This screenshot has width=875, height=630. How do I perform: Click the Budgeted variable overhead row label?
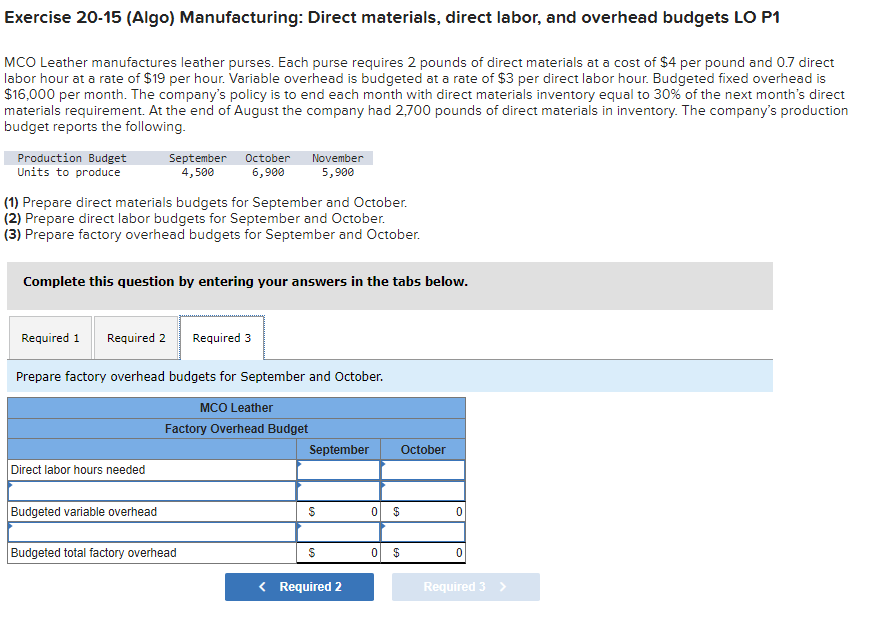84,512
